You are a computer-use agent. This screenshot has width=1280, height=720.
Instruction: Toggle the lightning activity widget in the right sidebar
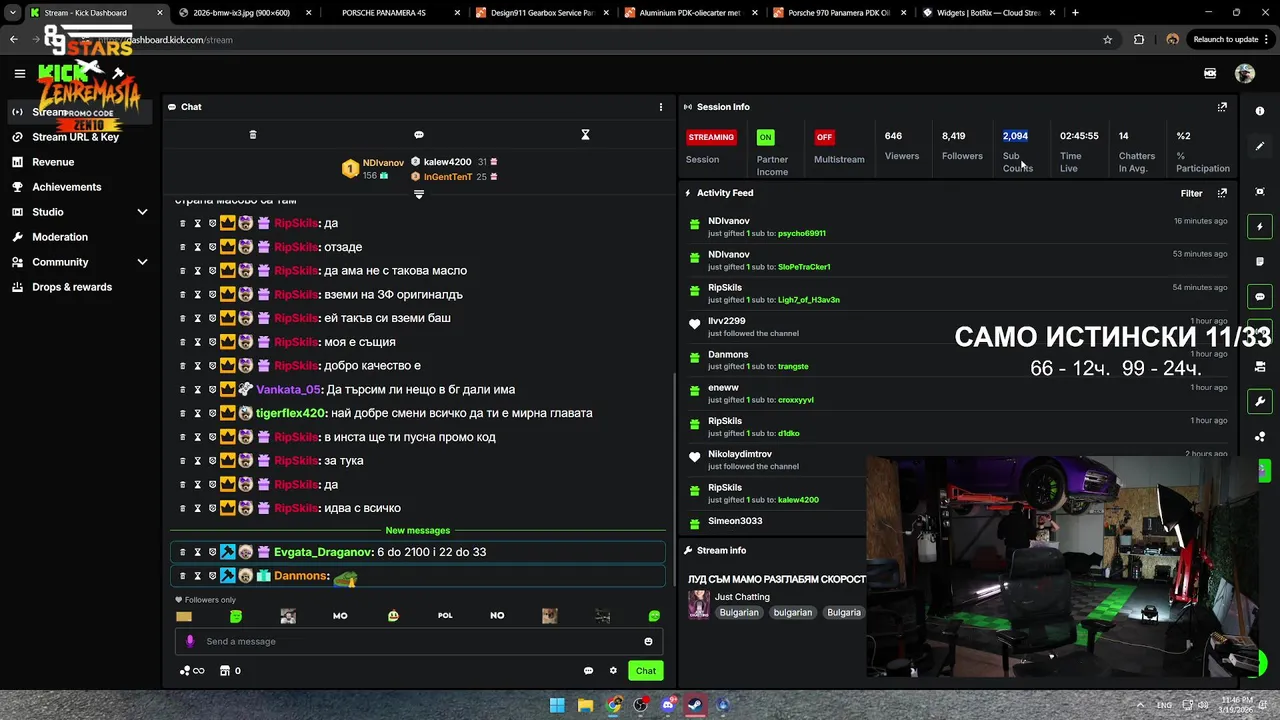tap(1260, 227)
